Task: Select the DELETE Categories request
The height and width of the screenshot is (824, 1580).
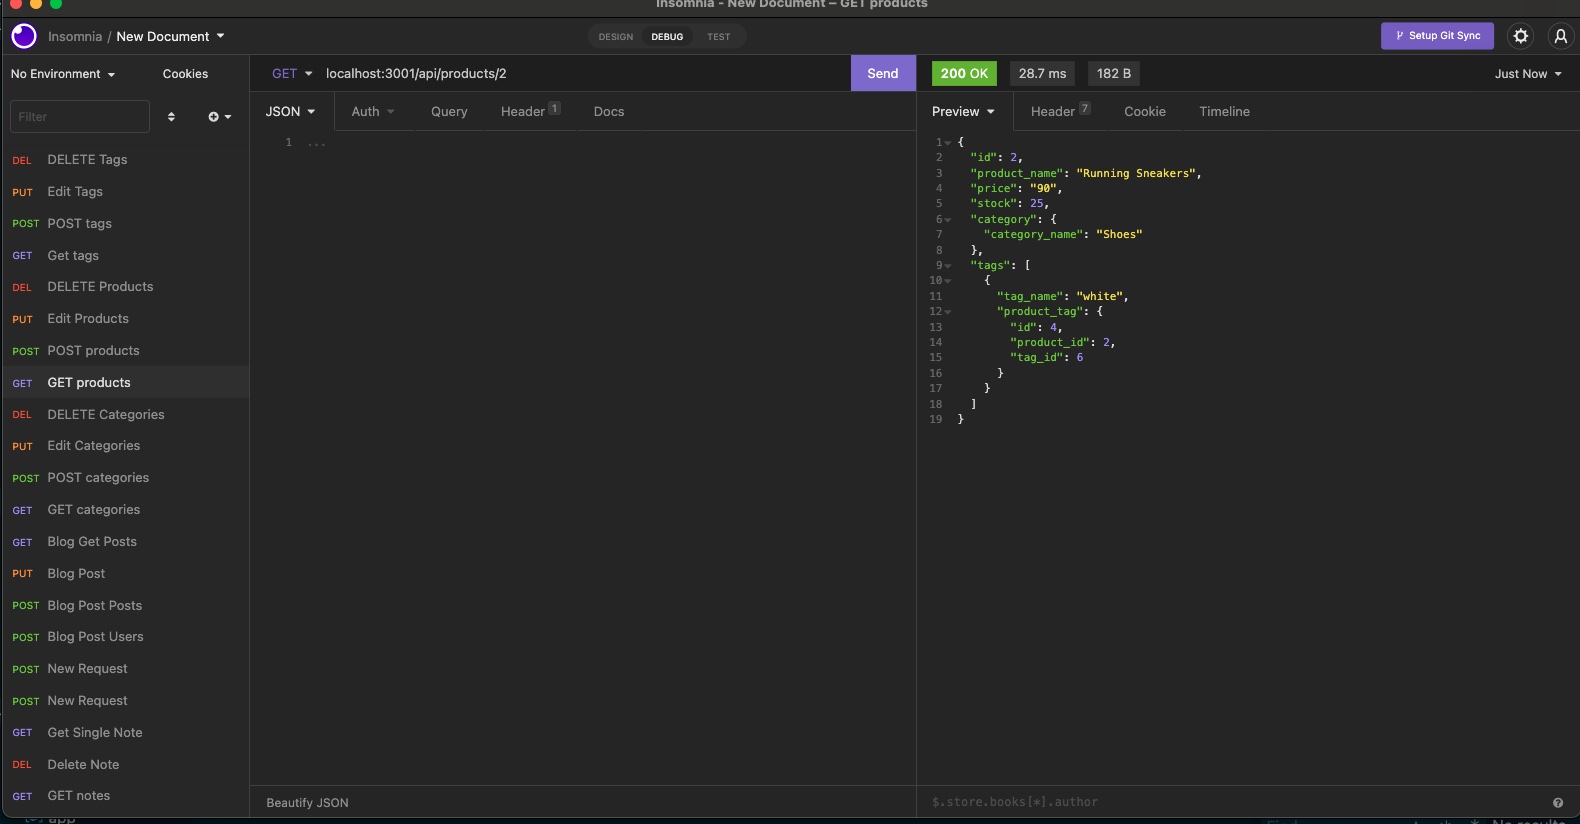Action: (125, 415)
